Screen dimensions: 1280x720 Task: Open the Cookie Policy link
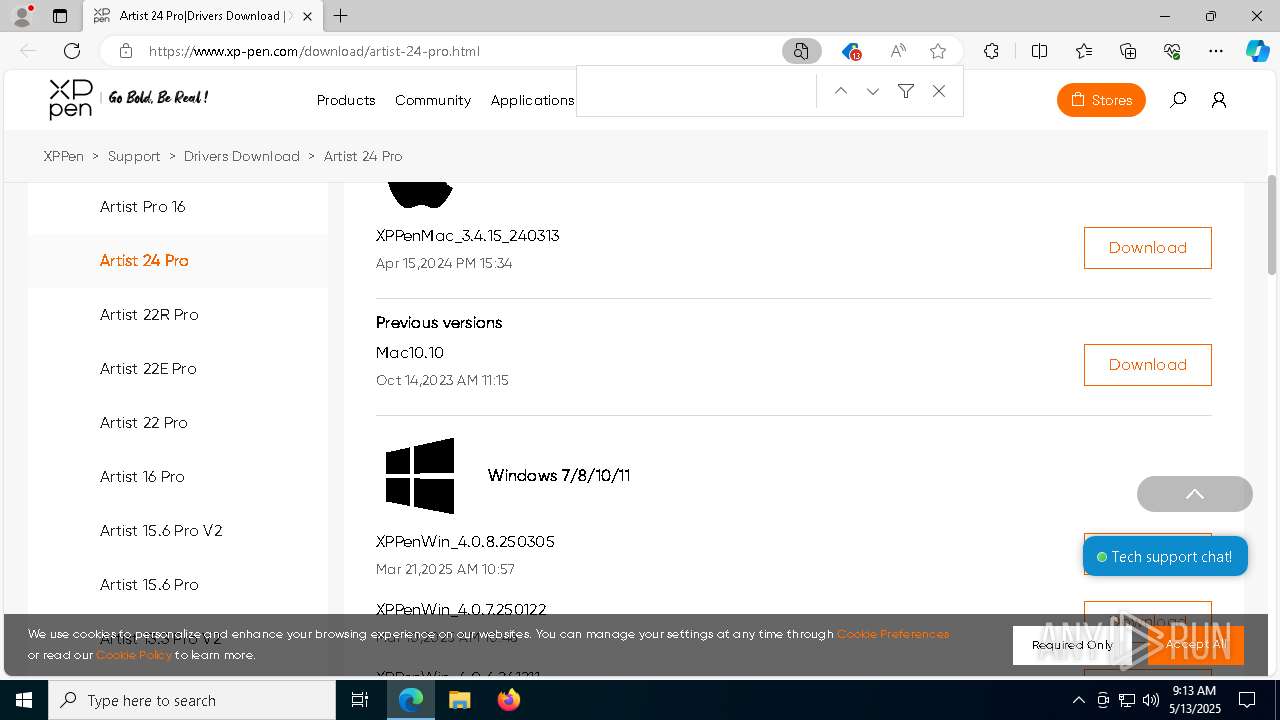point(134,655)
